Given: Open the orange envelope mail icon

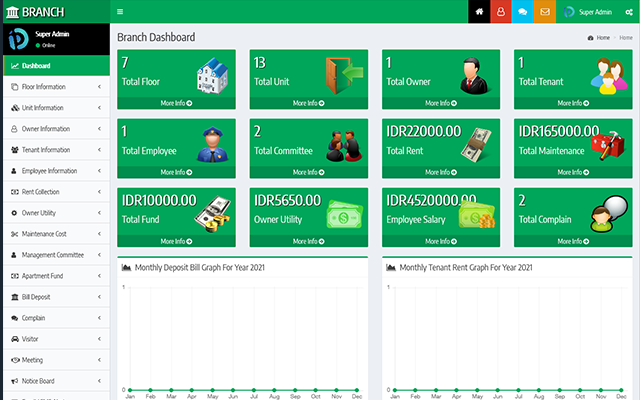Looking at the screenshot, I should pyautogui.click(x=545, y=11).
